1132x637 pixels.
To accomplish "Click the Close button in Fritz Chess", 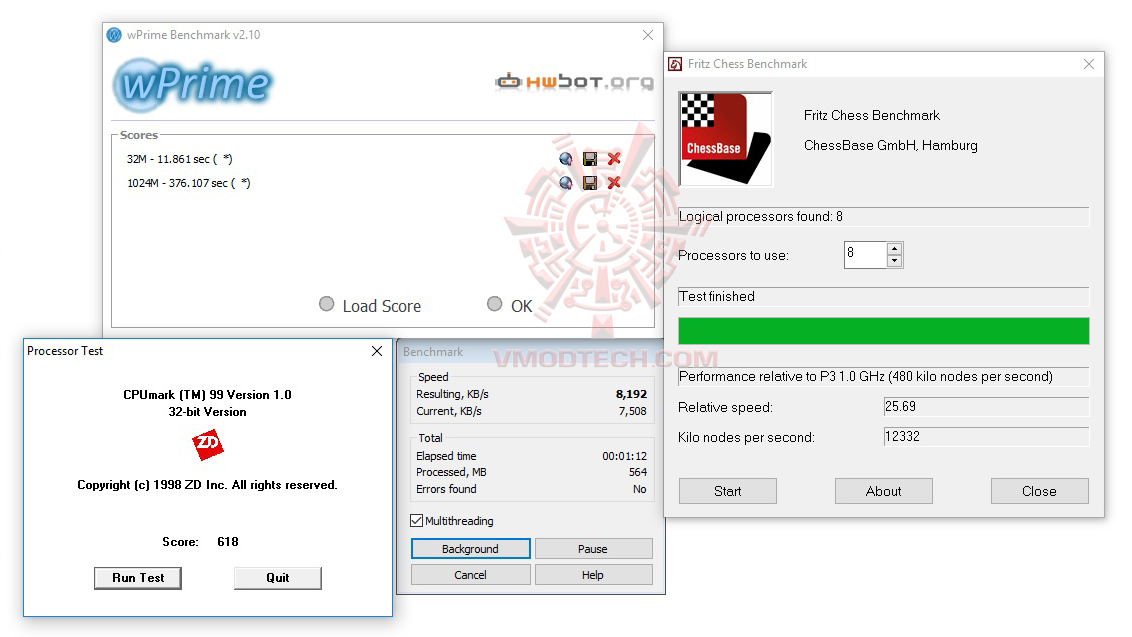I will [1040, 491].
